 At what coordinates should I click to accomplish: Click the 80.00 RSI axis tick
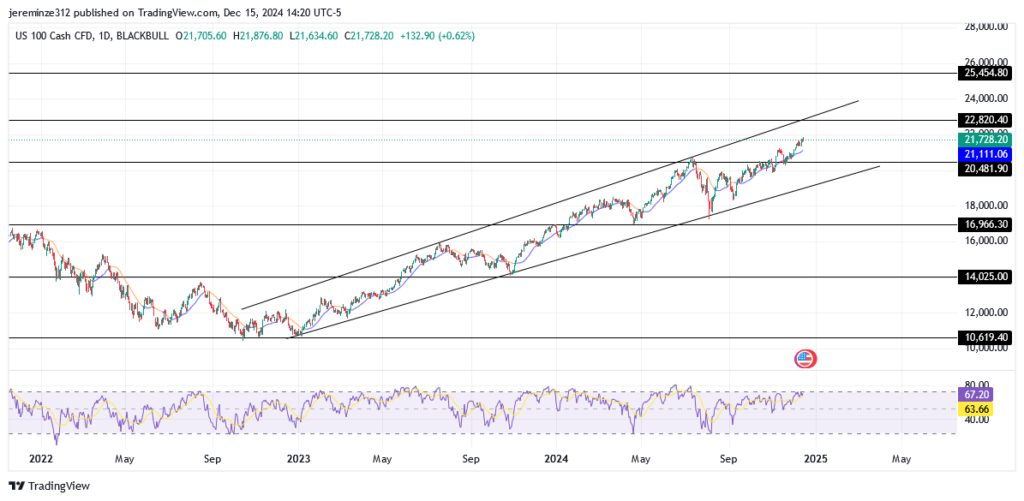pos(977,384)
